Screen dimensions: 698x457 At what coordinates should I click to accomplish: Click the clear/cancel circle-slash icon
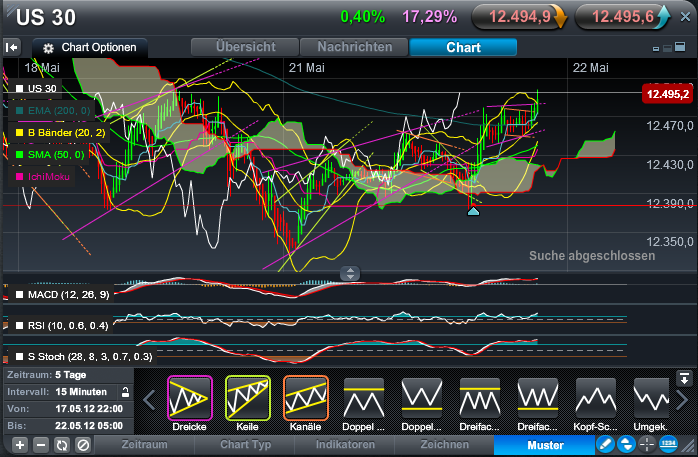click(x=83, y=445)
